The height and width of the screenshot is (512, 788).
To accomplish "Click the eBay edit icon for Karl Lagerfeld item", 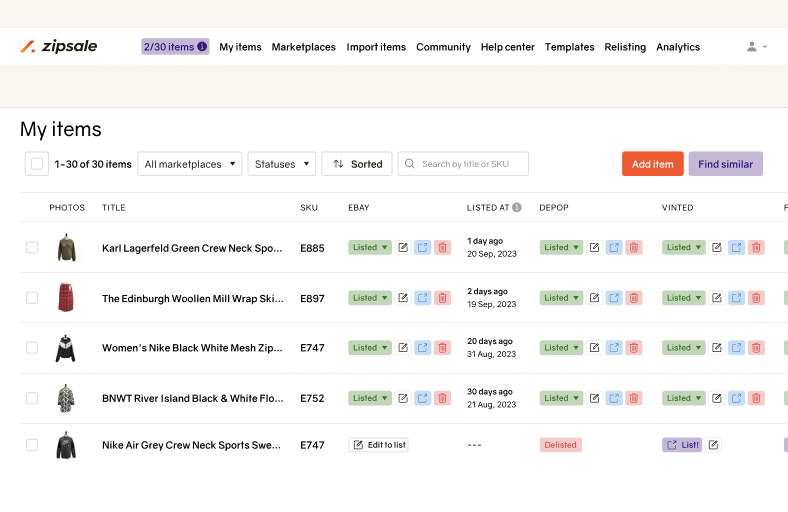I will click(x=403, y=247).
